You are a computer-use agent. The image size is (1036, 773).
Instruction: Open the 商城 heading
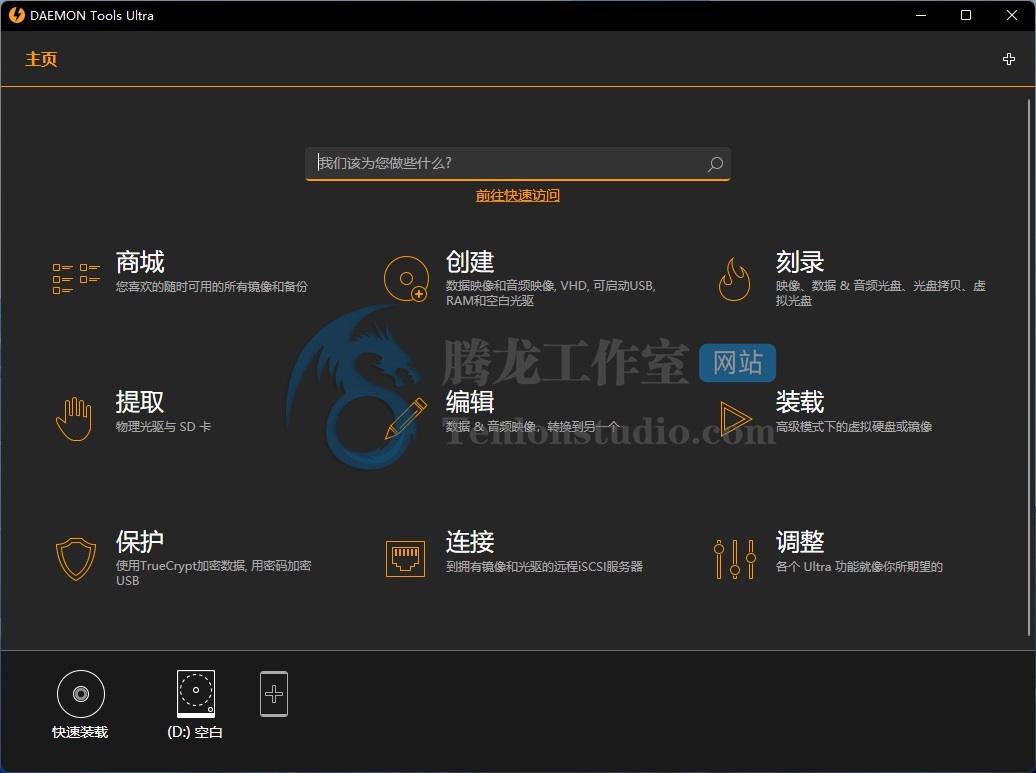(x=140, y=262)
